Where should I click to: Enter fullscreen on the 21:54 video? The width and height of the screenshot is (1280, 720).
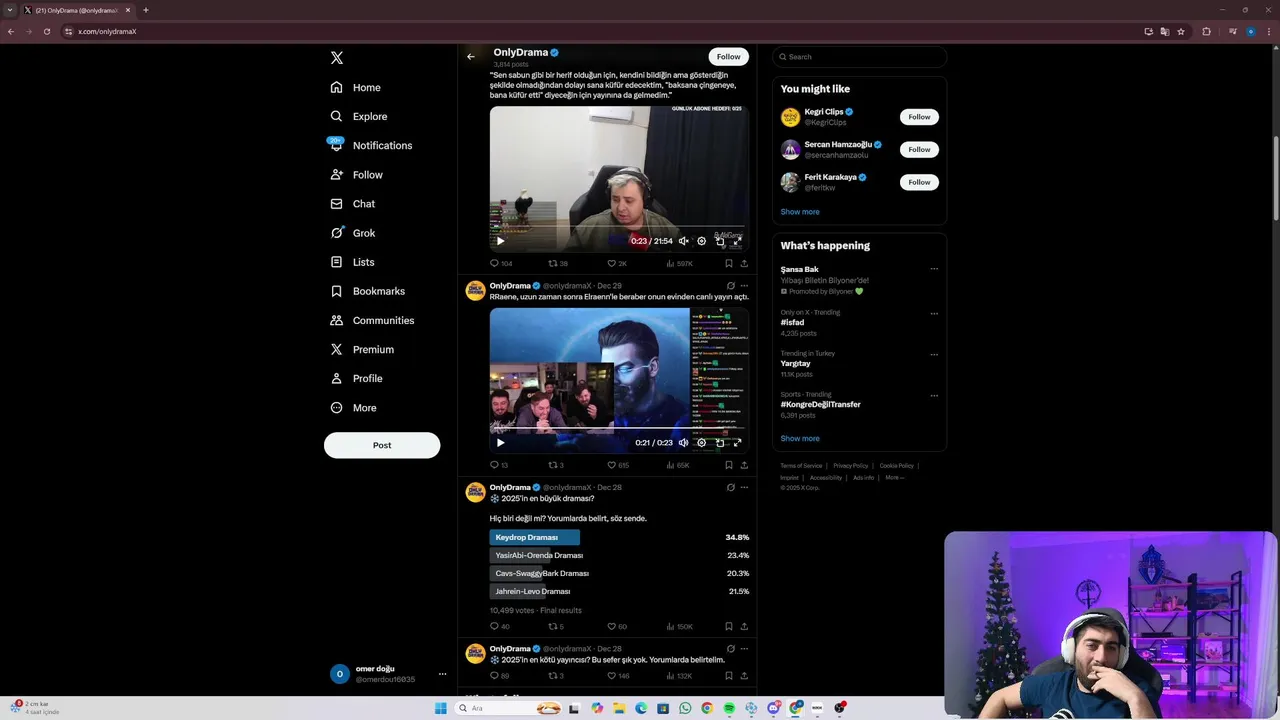(x=737, y=241)
